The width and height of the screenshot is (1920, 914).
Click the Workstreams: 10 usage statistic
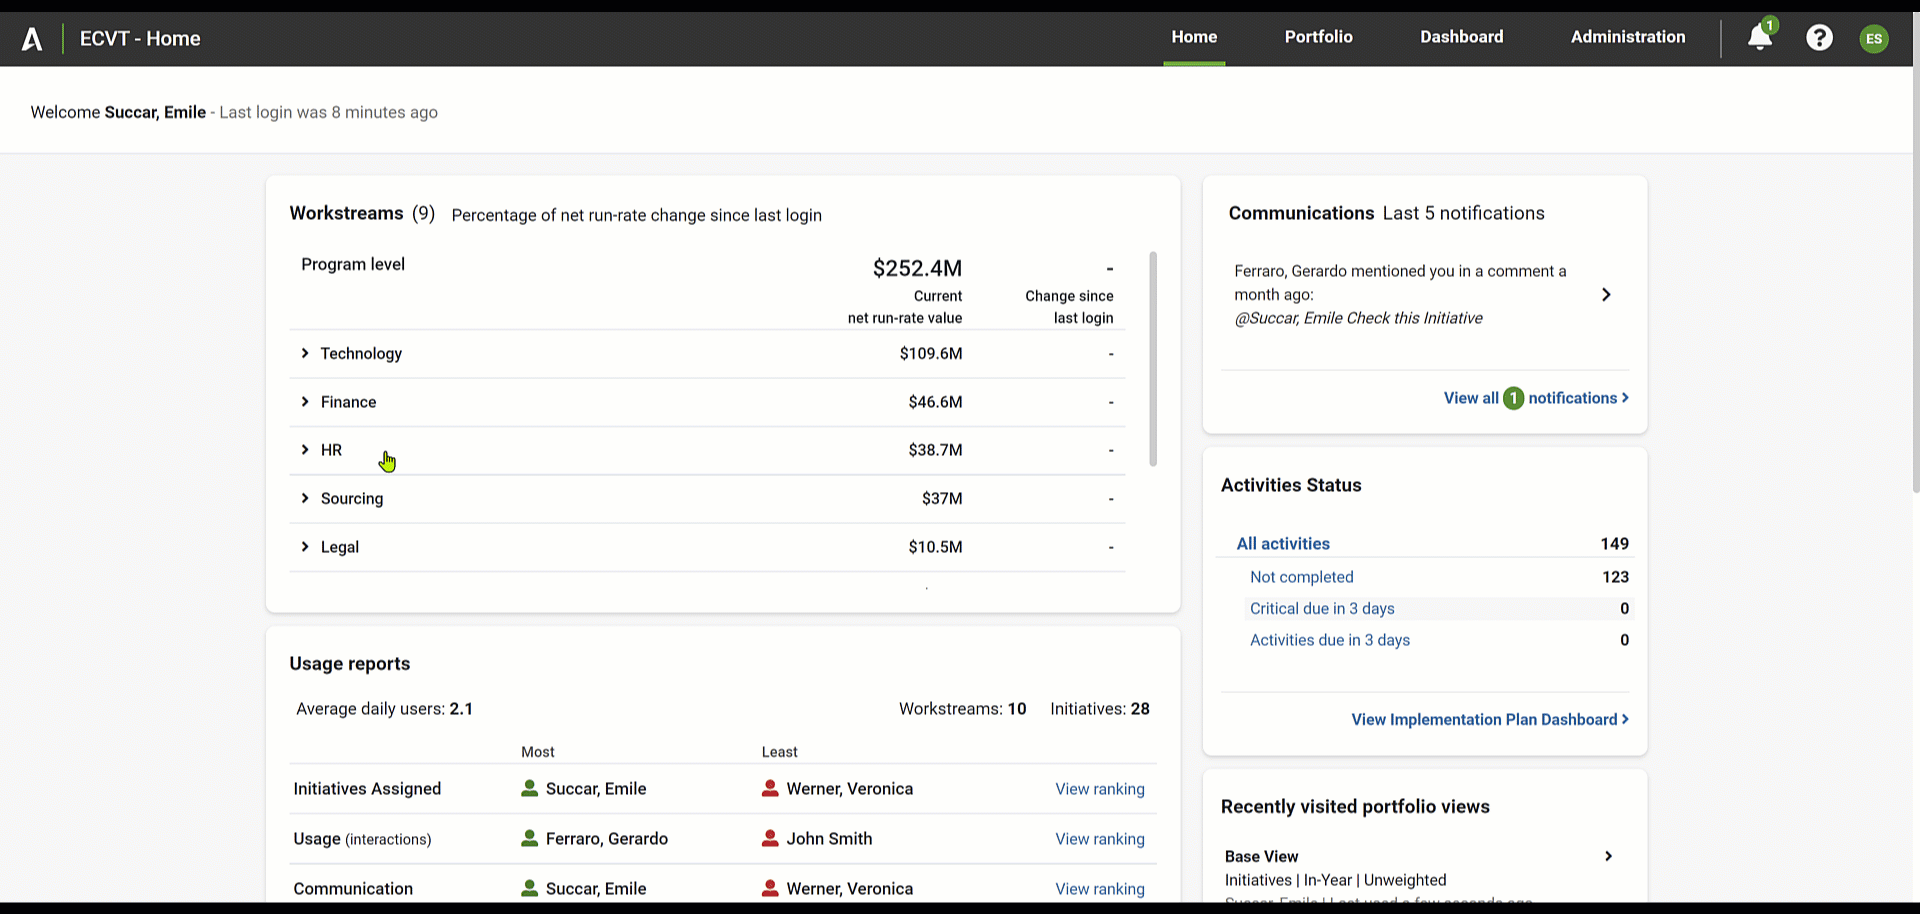[962, 709]
